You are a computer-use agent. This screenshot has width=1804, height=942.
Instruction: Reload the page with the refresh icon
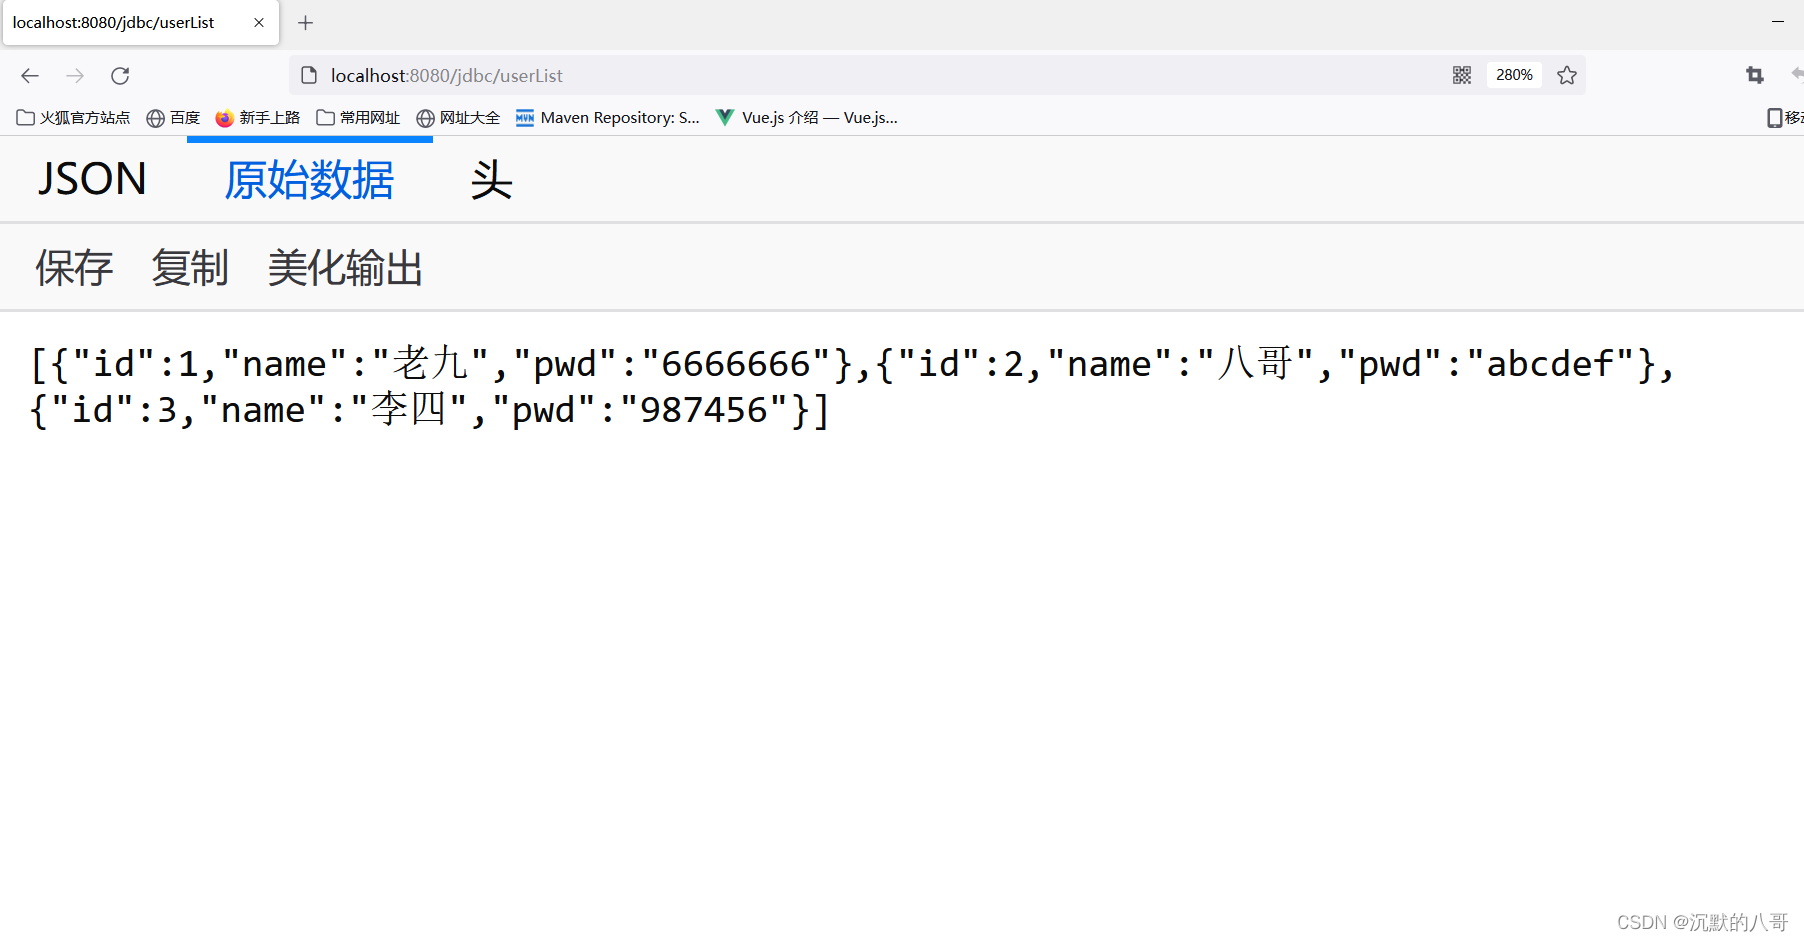(x=119, y=75)
